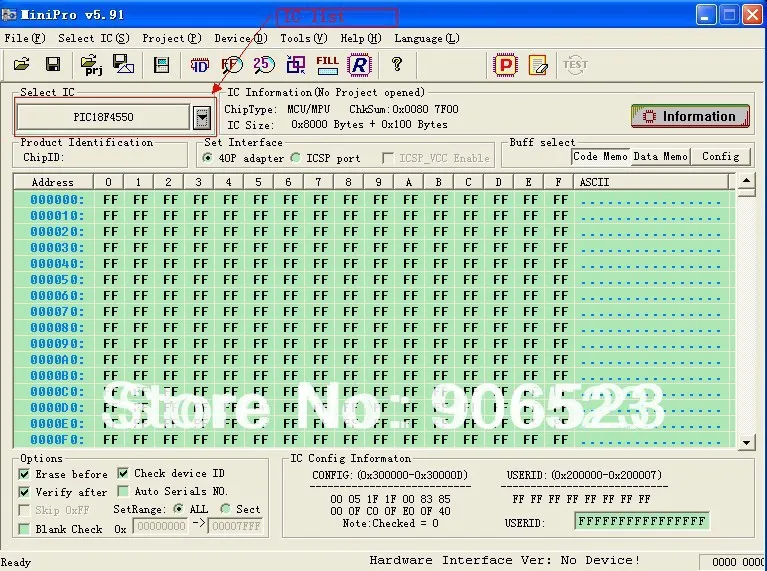Image resolution: width=767 pixels, height=571 pixels.
Task: Click the 25 flash search icon
Action: (264, 65)
